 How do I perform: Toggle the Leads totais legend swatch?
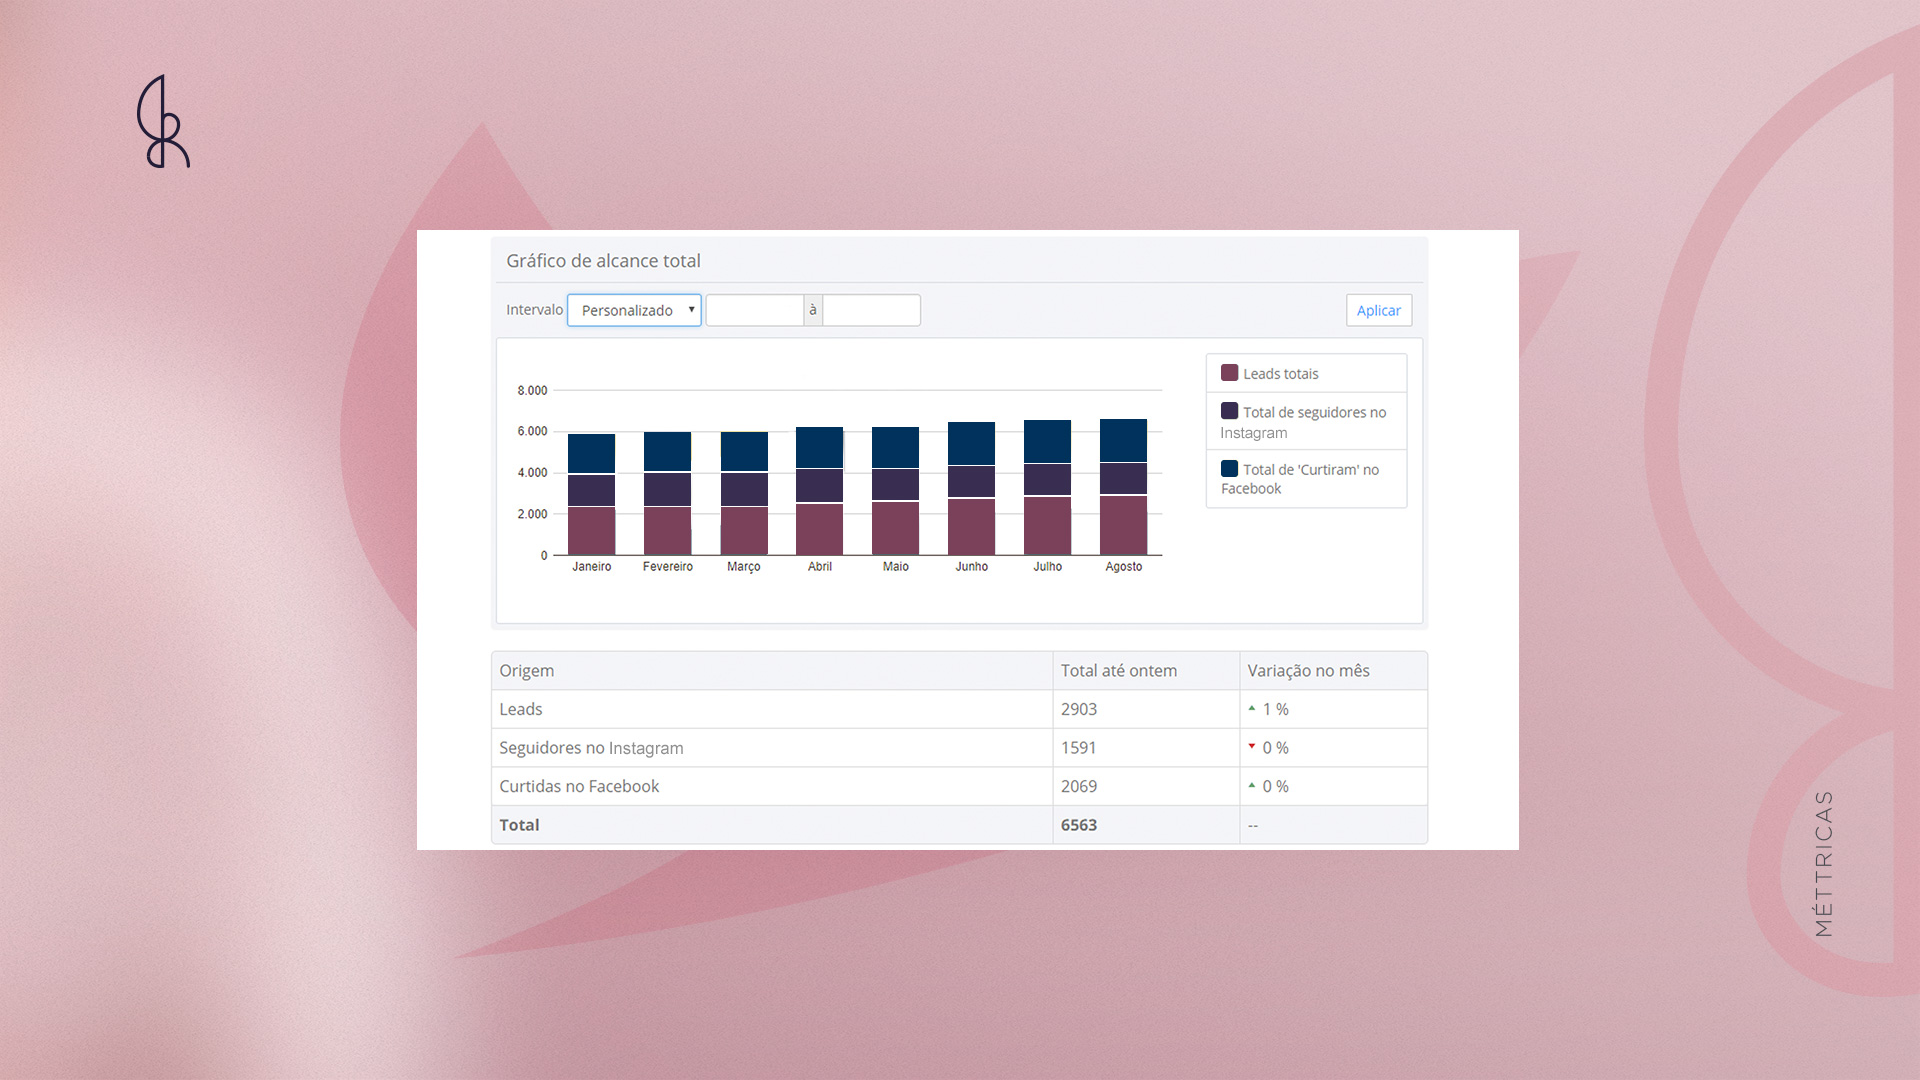coord(1229,373)
